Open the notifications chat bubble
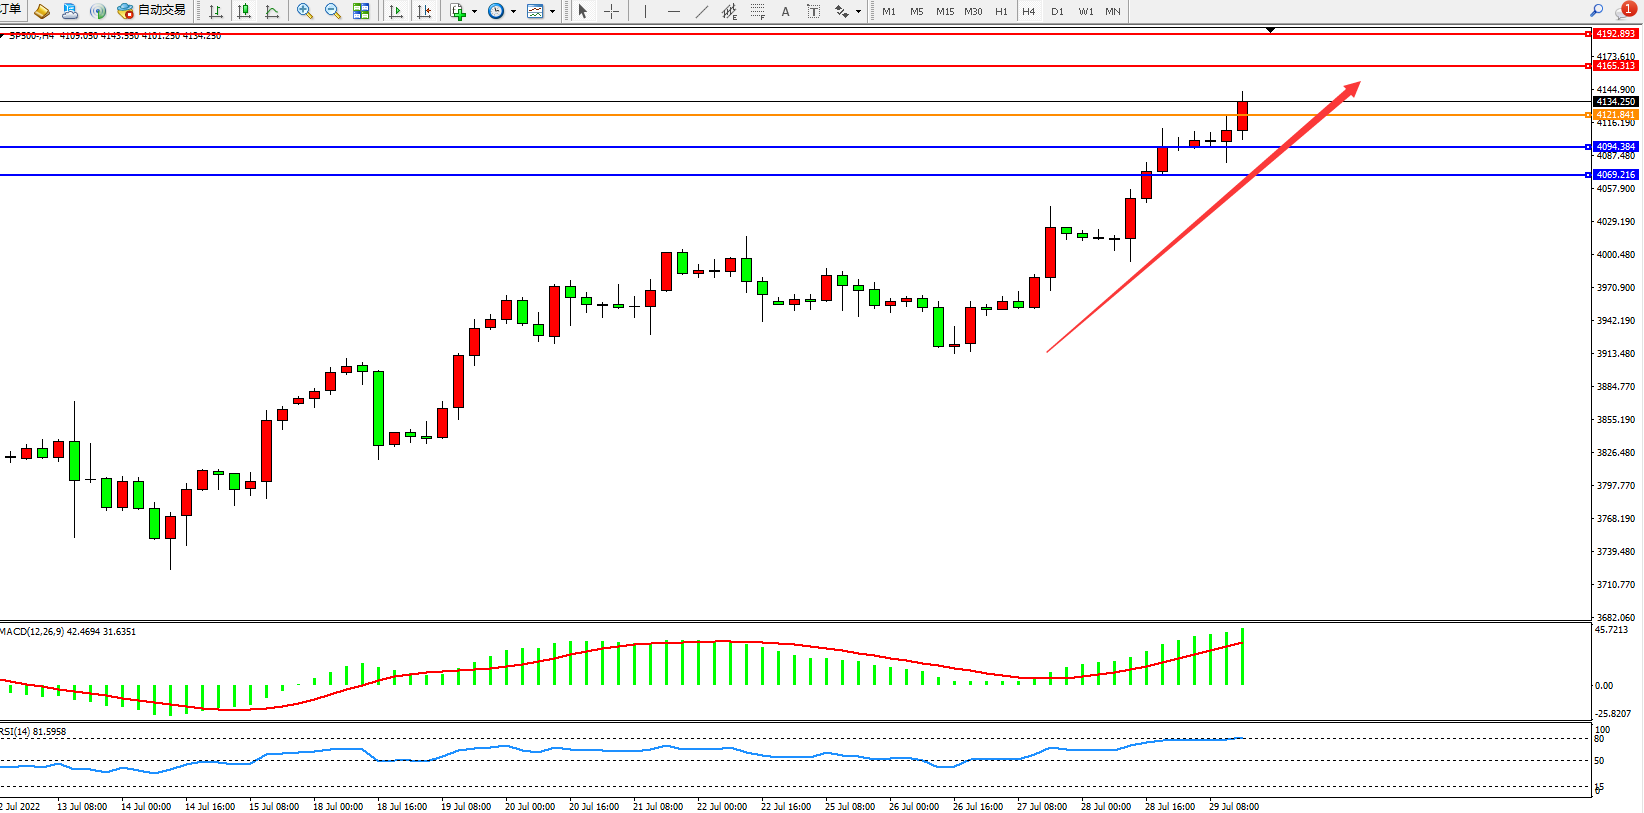 coord(1624,11)
